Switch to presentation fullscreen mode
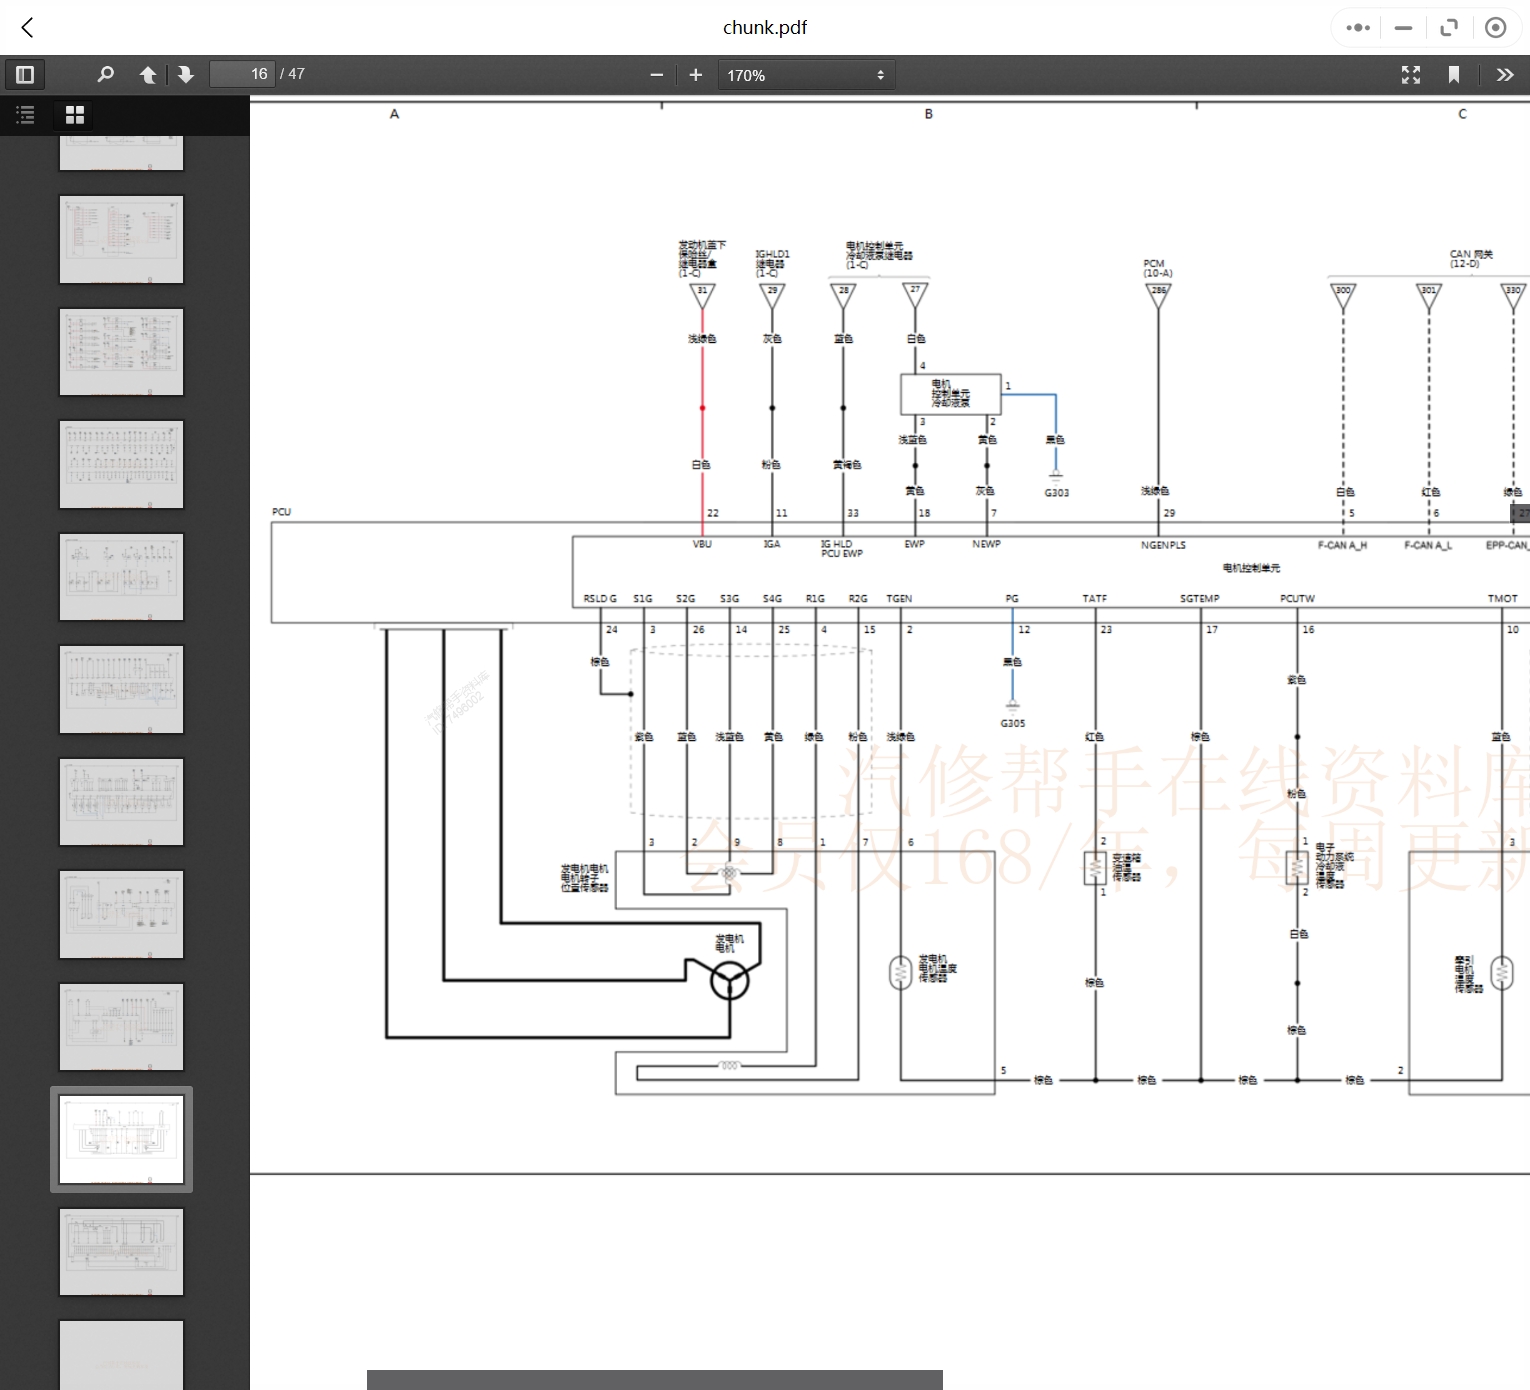 (1411, 75)
